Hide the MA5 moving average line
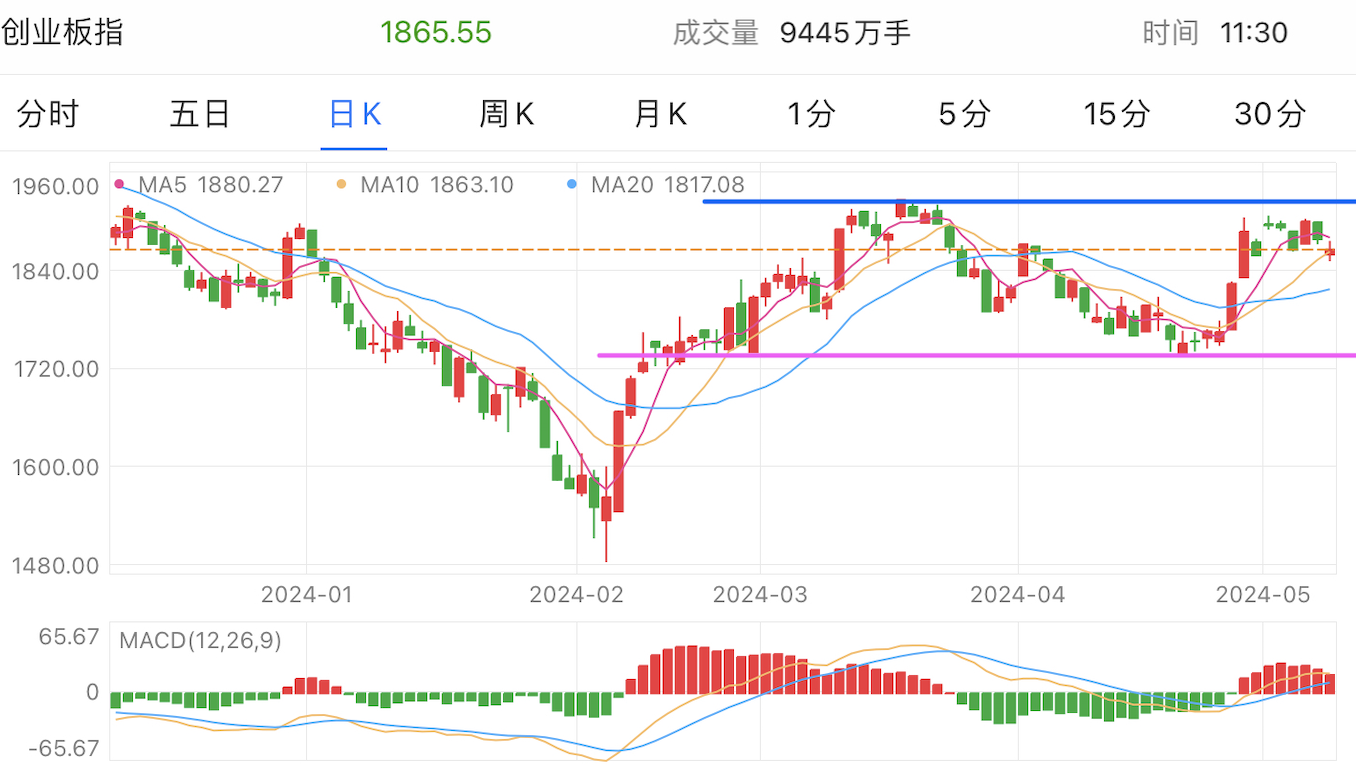Viewport: 1356px width, 770px height. click(211, 184)
